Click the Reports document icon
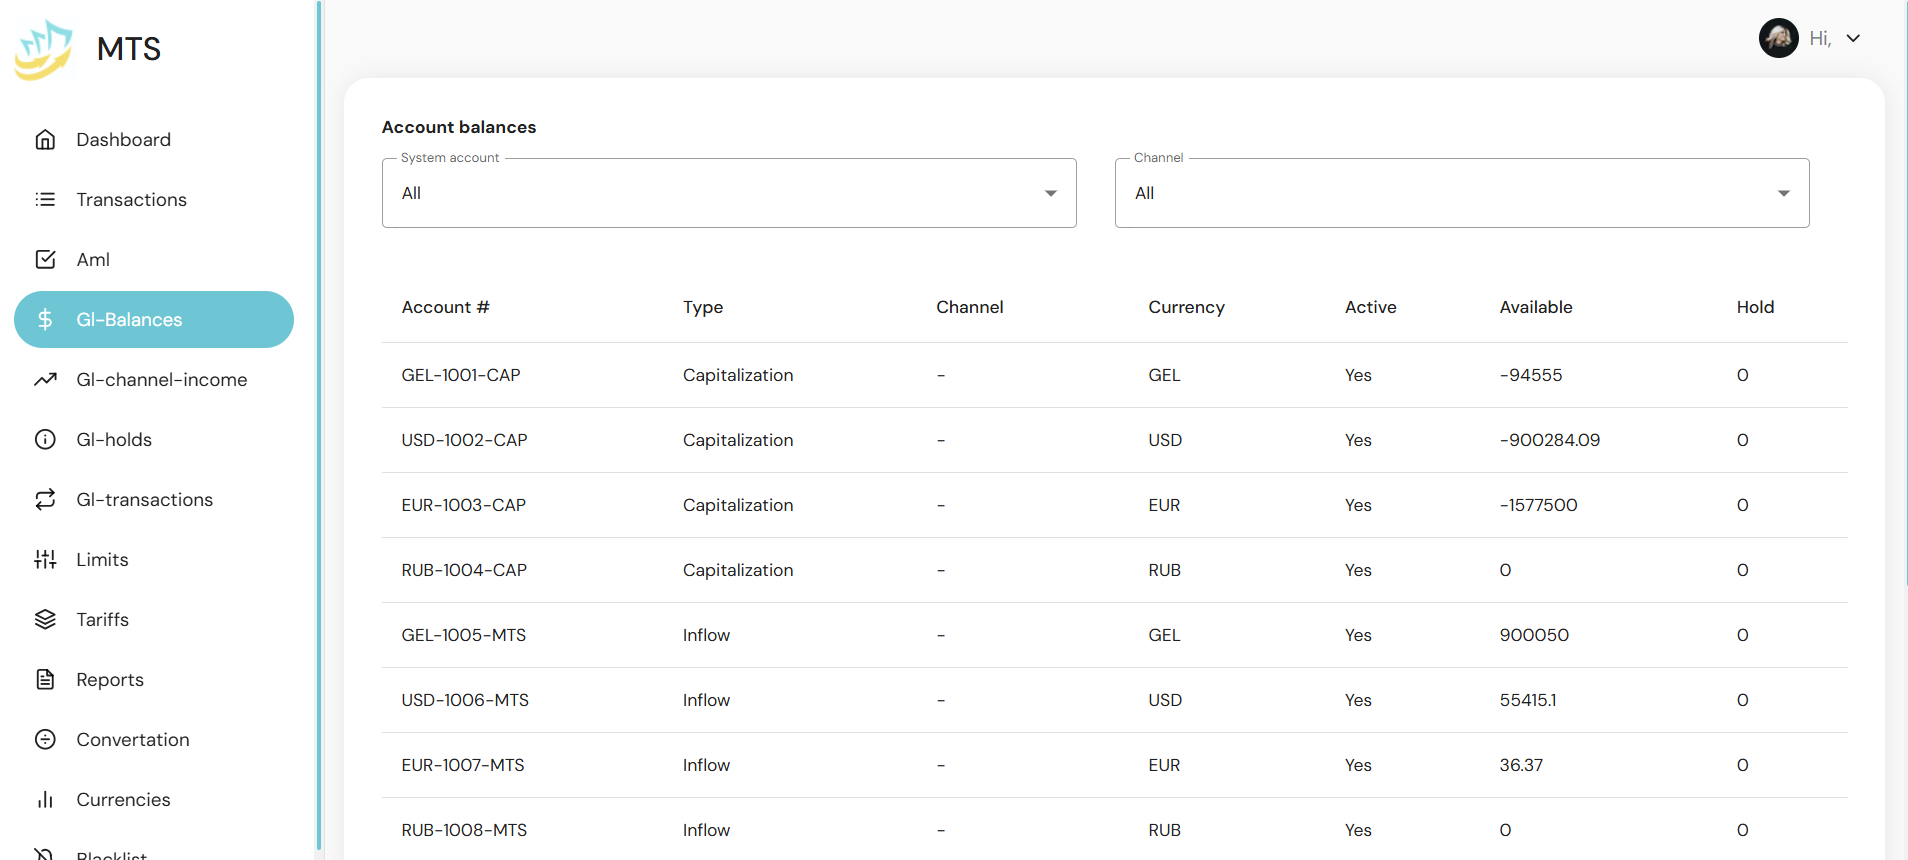This screenshot has height=860, width=1908. pyautogui.click(x=45, y=680)
